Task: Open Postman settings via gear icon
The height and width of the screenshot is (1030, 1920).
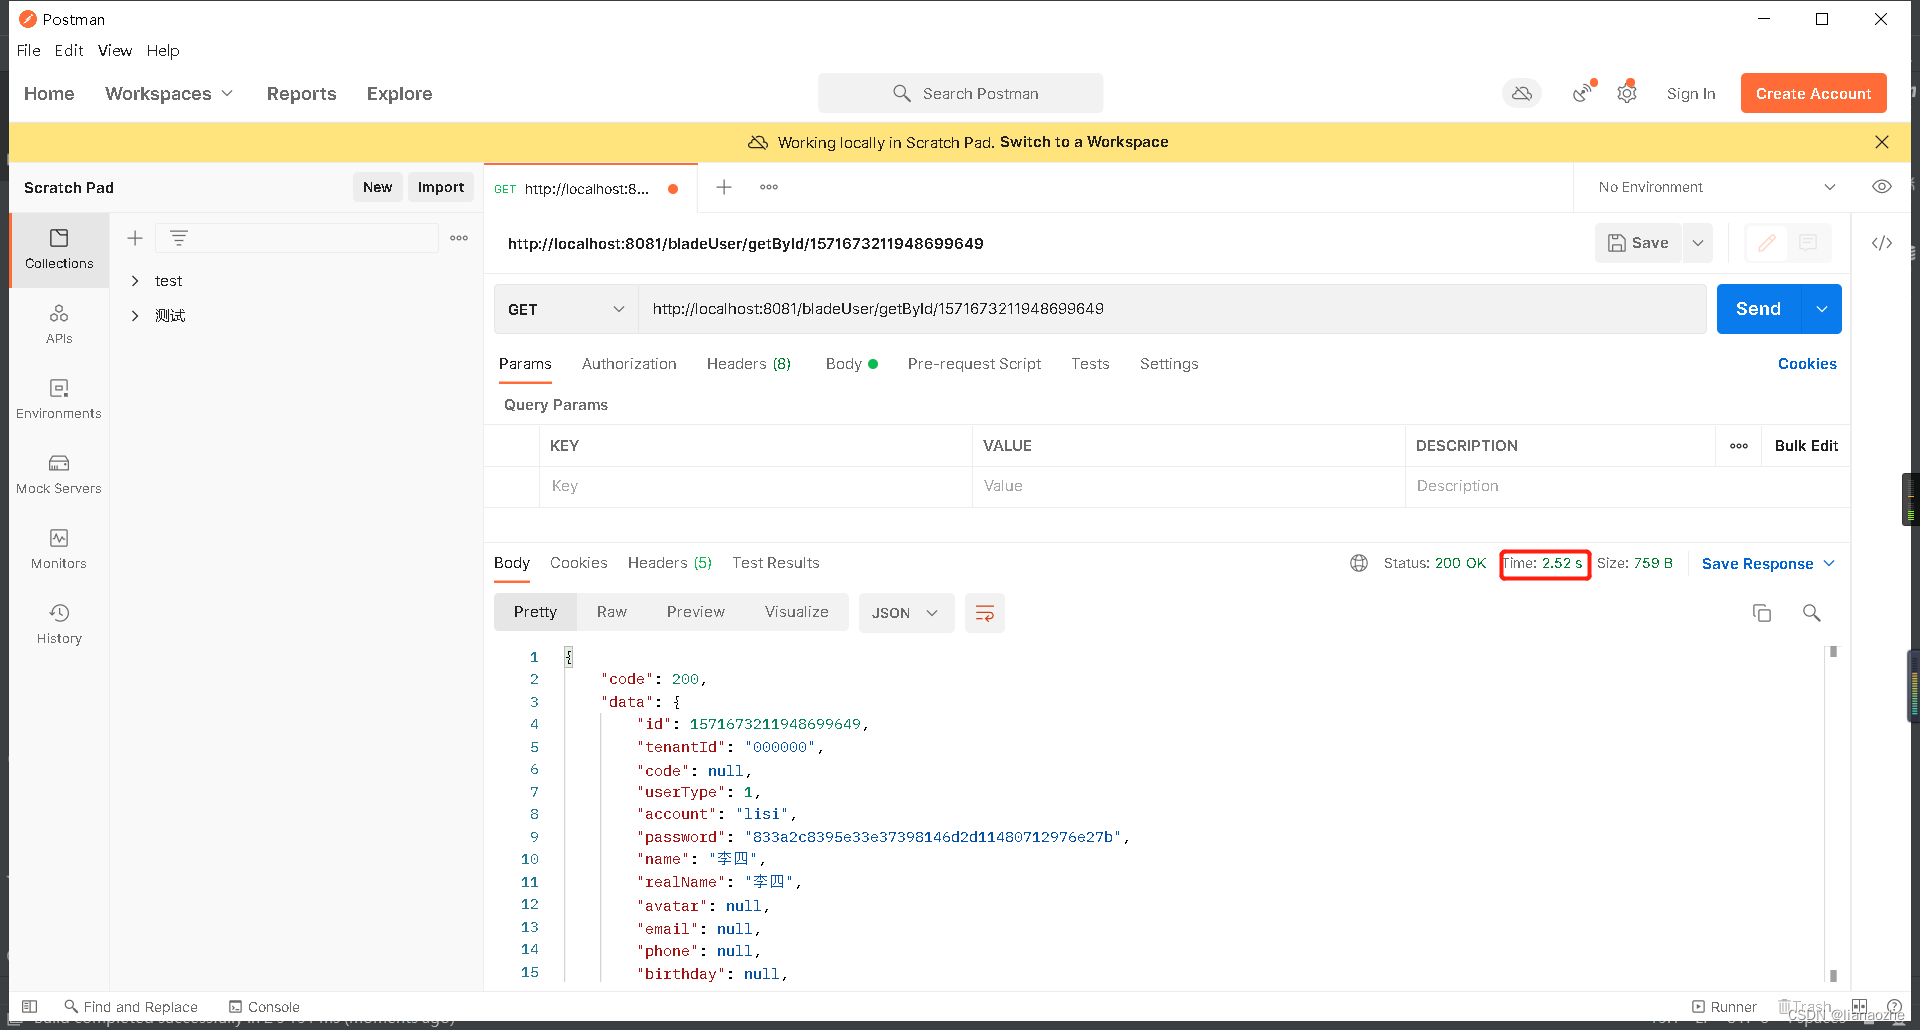Action: [1627, 92]
